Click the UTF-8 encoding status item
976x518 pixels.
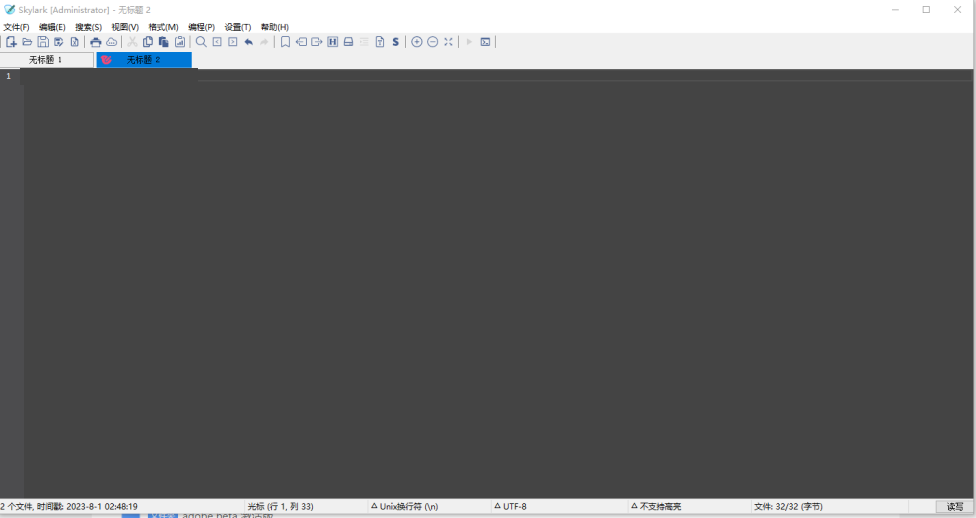[x=510, y=507]
